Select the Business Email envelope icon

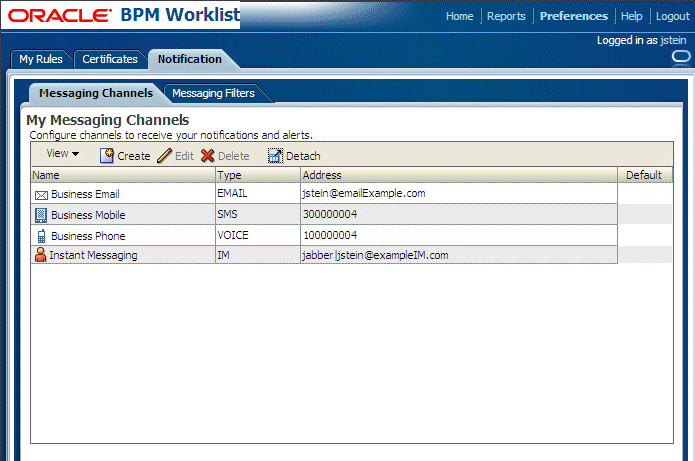pyautogui.click(x=41, y=195)
